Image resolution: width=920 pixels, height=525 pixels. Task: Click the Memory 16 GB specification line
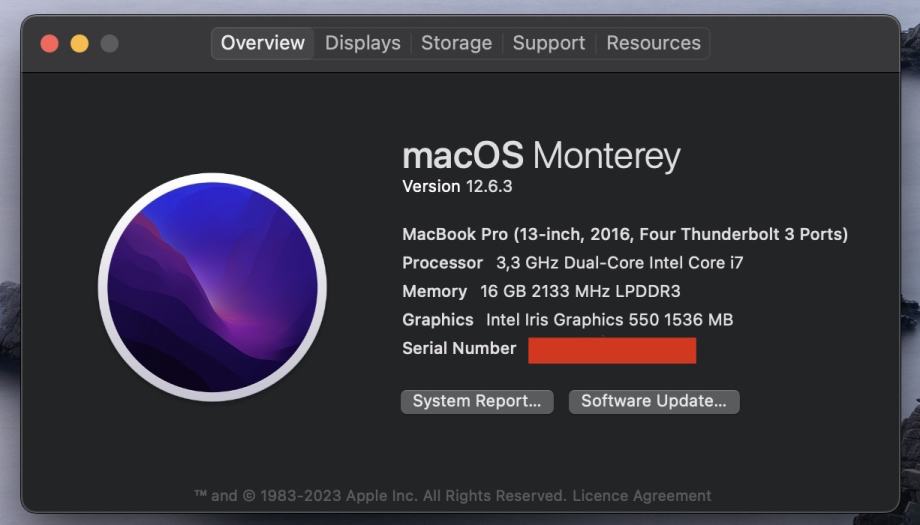click(541, 291)
